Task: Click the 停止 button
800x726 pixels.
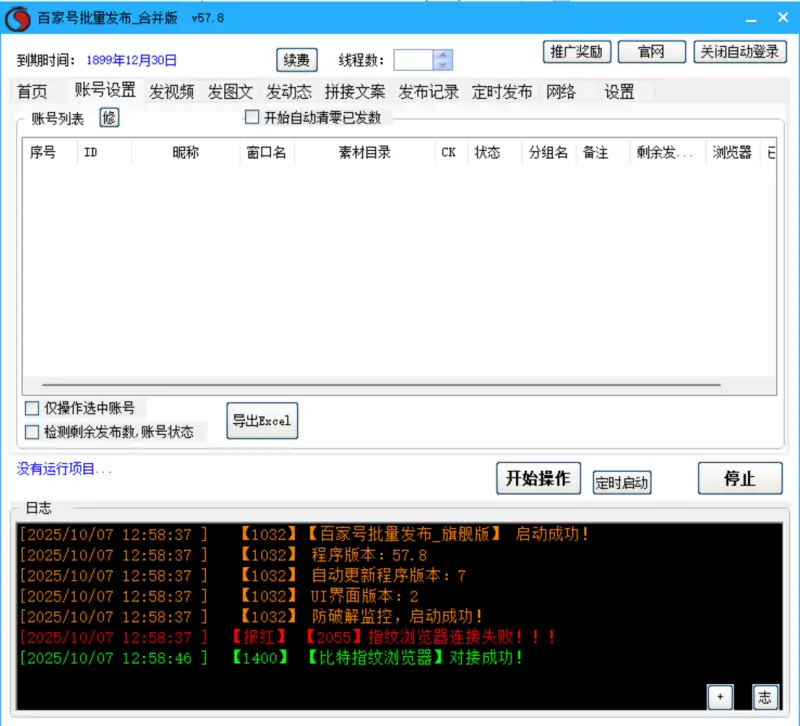Action: [740, 479]
